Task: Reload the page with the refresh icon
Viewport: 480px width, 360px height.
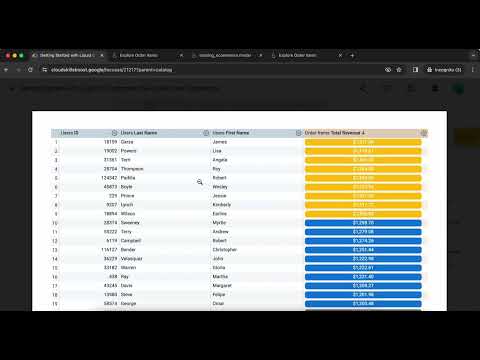Action: (30, 70)
